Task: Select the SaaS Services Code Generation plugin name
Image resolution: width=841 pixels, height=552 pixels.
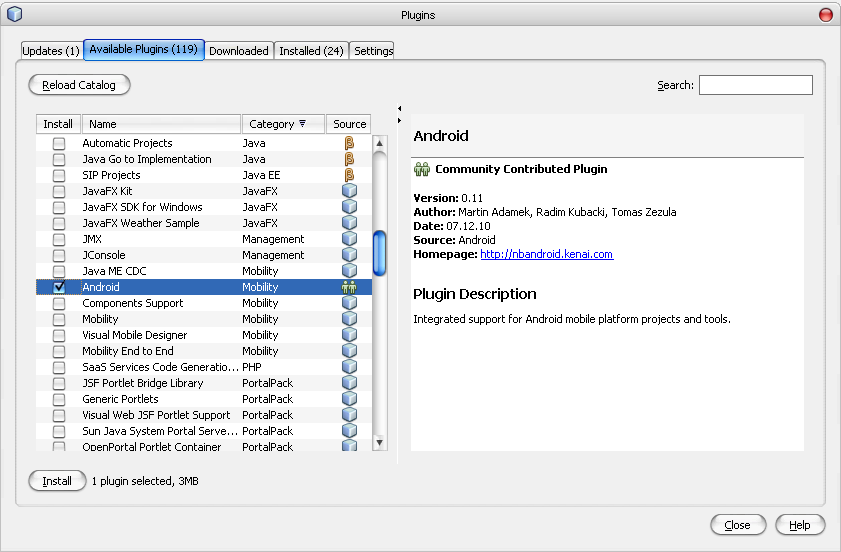Action: click(x=160, y=367)
